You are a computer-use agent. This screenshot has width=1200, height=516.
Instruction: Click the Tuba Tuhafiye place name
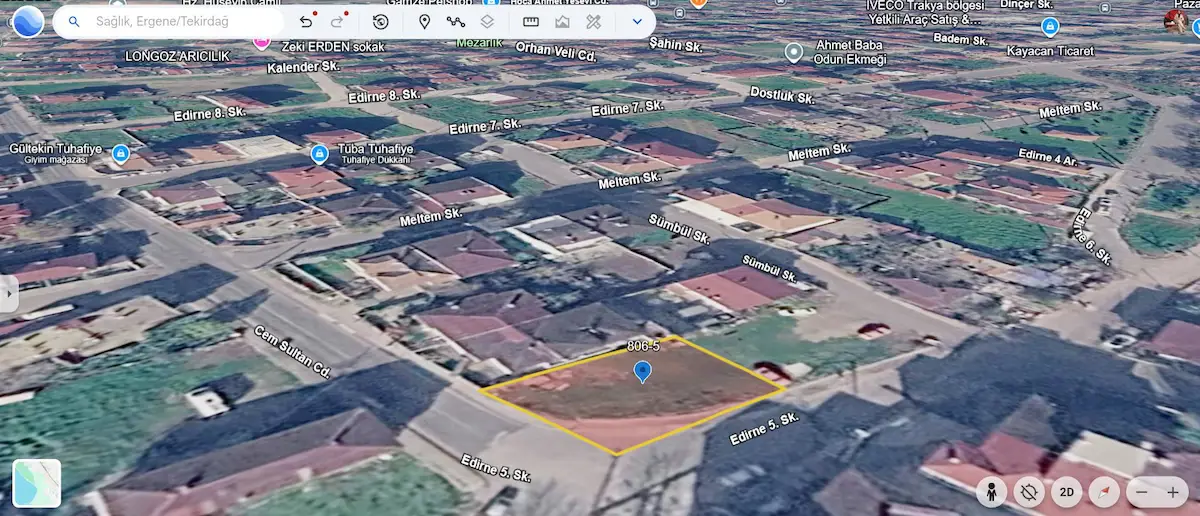click(x=377, y=147)
